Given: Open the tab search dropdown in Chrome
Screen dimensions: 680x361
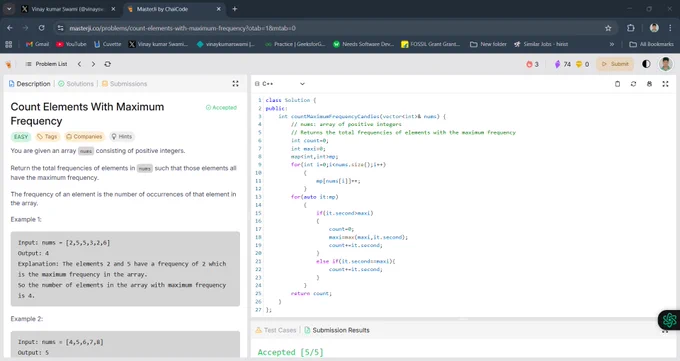Looking at the screenshot, I should coord(9,9).
